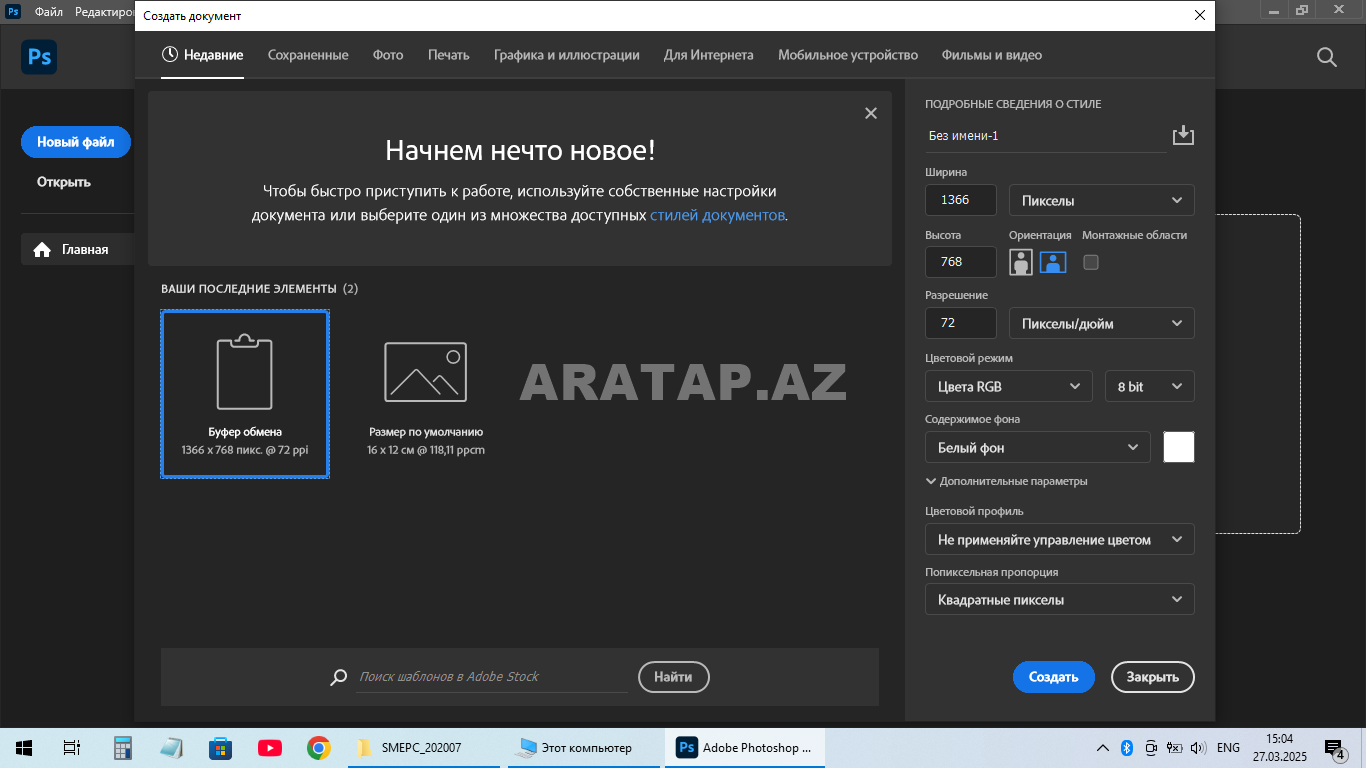Switch to Мобильное устройство tab
The image size is (1366, 768).
coord(848,55)
